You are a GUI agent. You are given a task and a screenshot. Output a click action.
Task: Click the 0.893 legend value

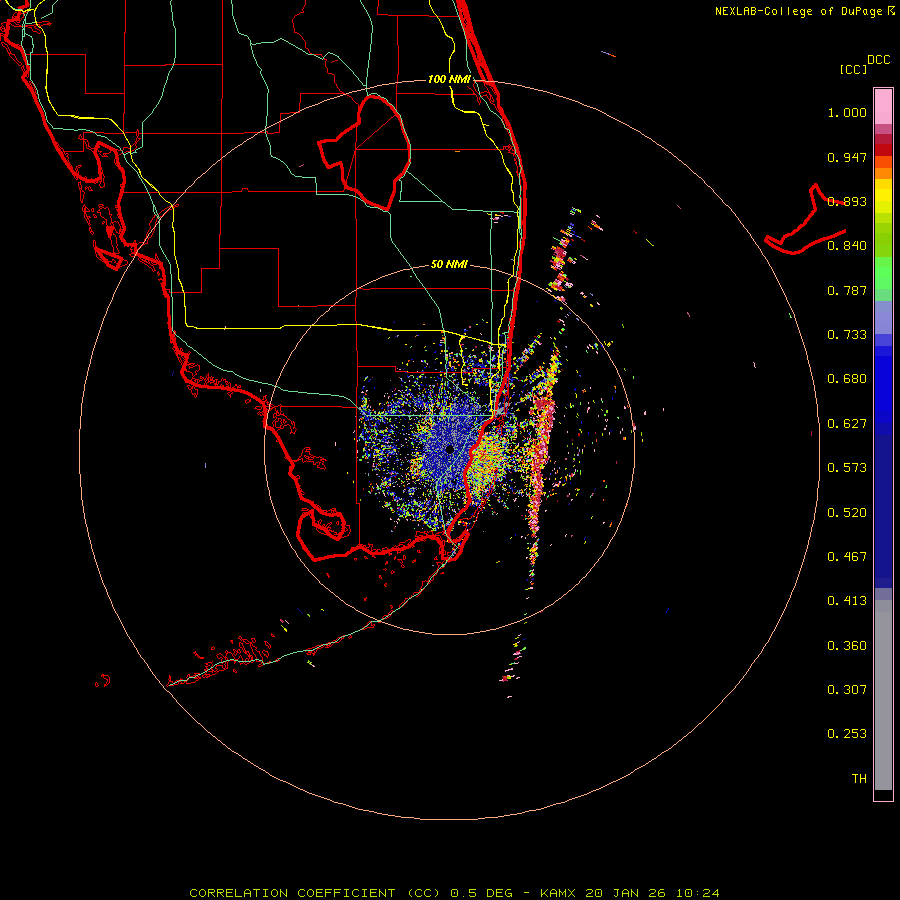(x=847, y=201)
